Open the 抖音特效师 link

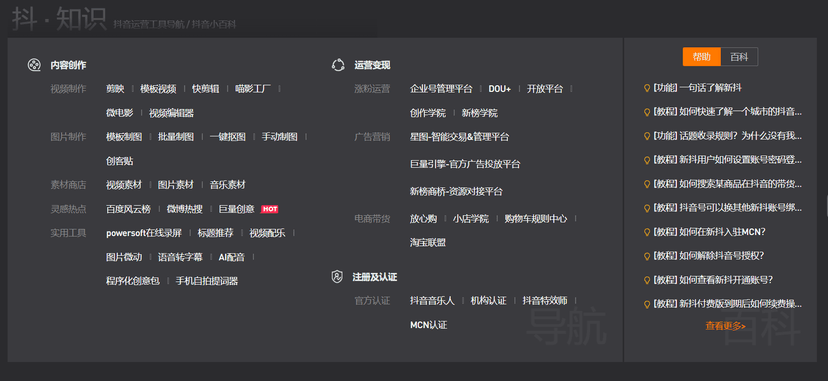tap(545, 301)
